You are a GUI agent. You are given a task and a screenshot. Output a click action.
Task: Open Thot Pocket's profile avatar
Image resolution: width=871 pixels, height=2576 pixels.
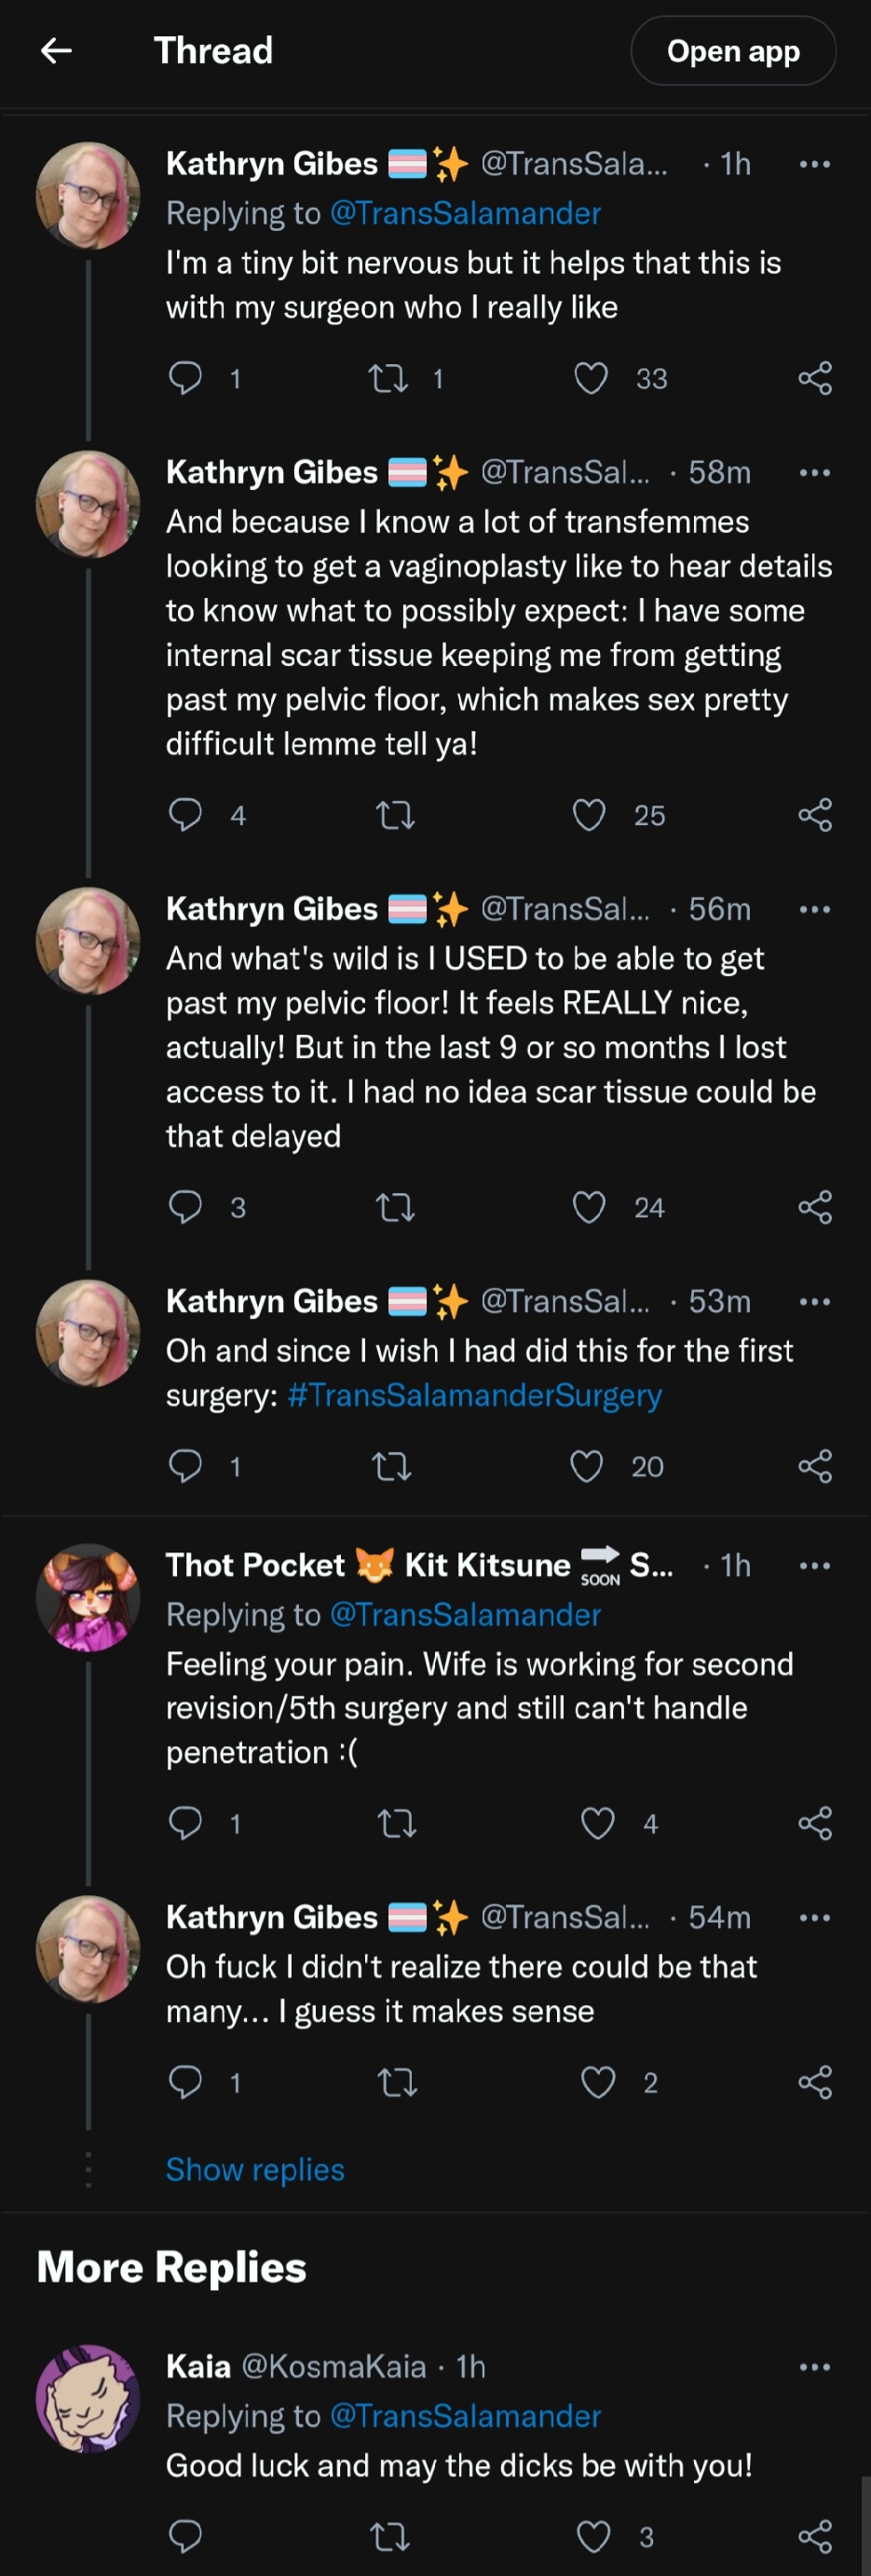pyautogui.click(x=88, y=1596)
